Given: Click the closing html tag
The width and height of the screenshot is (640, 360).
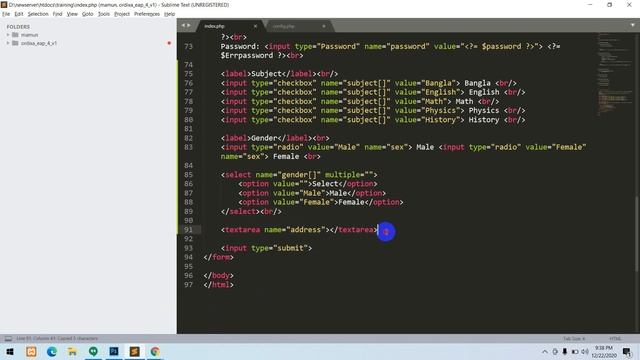Looking at the screenshot, I should pos(218,285).
